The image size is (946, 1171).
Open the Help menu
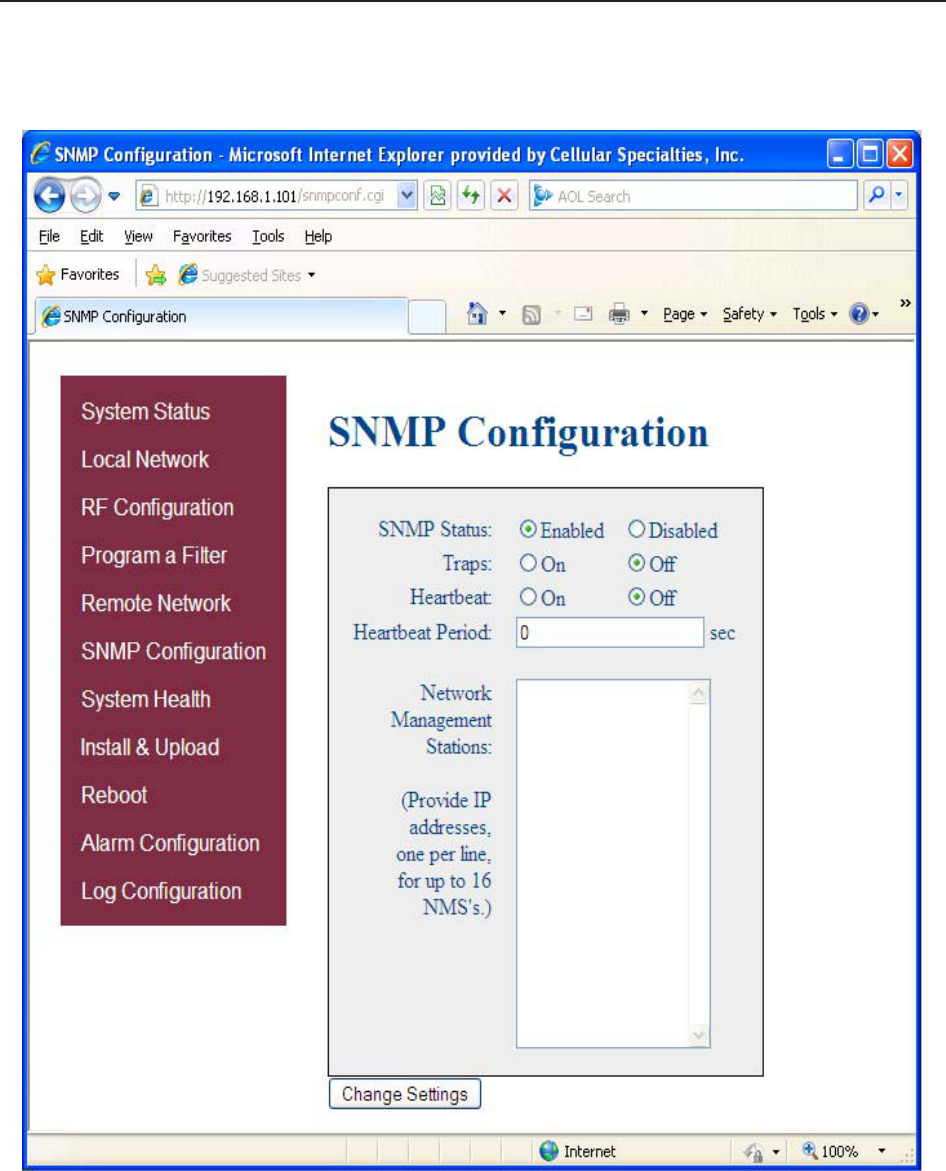pos(318,237)
